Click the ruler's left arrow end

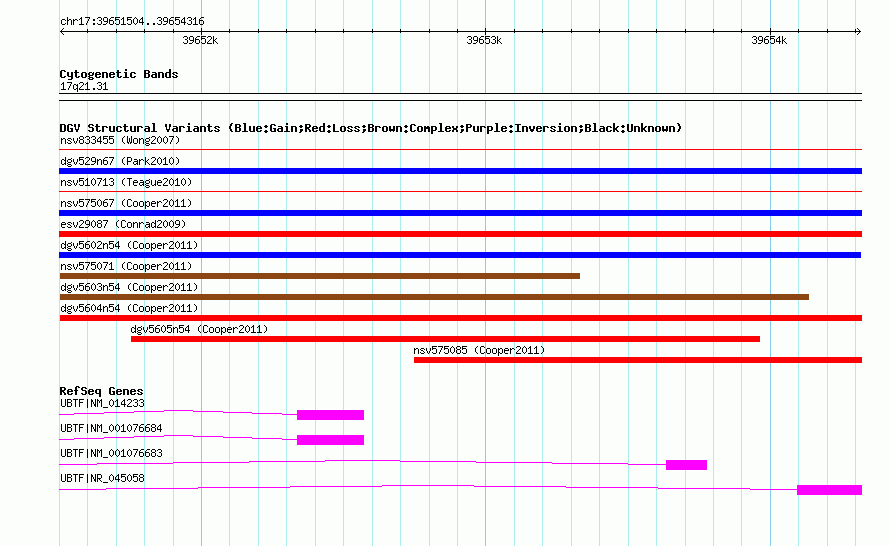(x=62, y=32)
